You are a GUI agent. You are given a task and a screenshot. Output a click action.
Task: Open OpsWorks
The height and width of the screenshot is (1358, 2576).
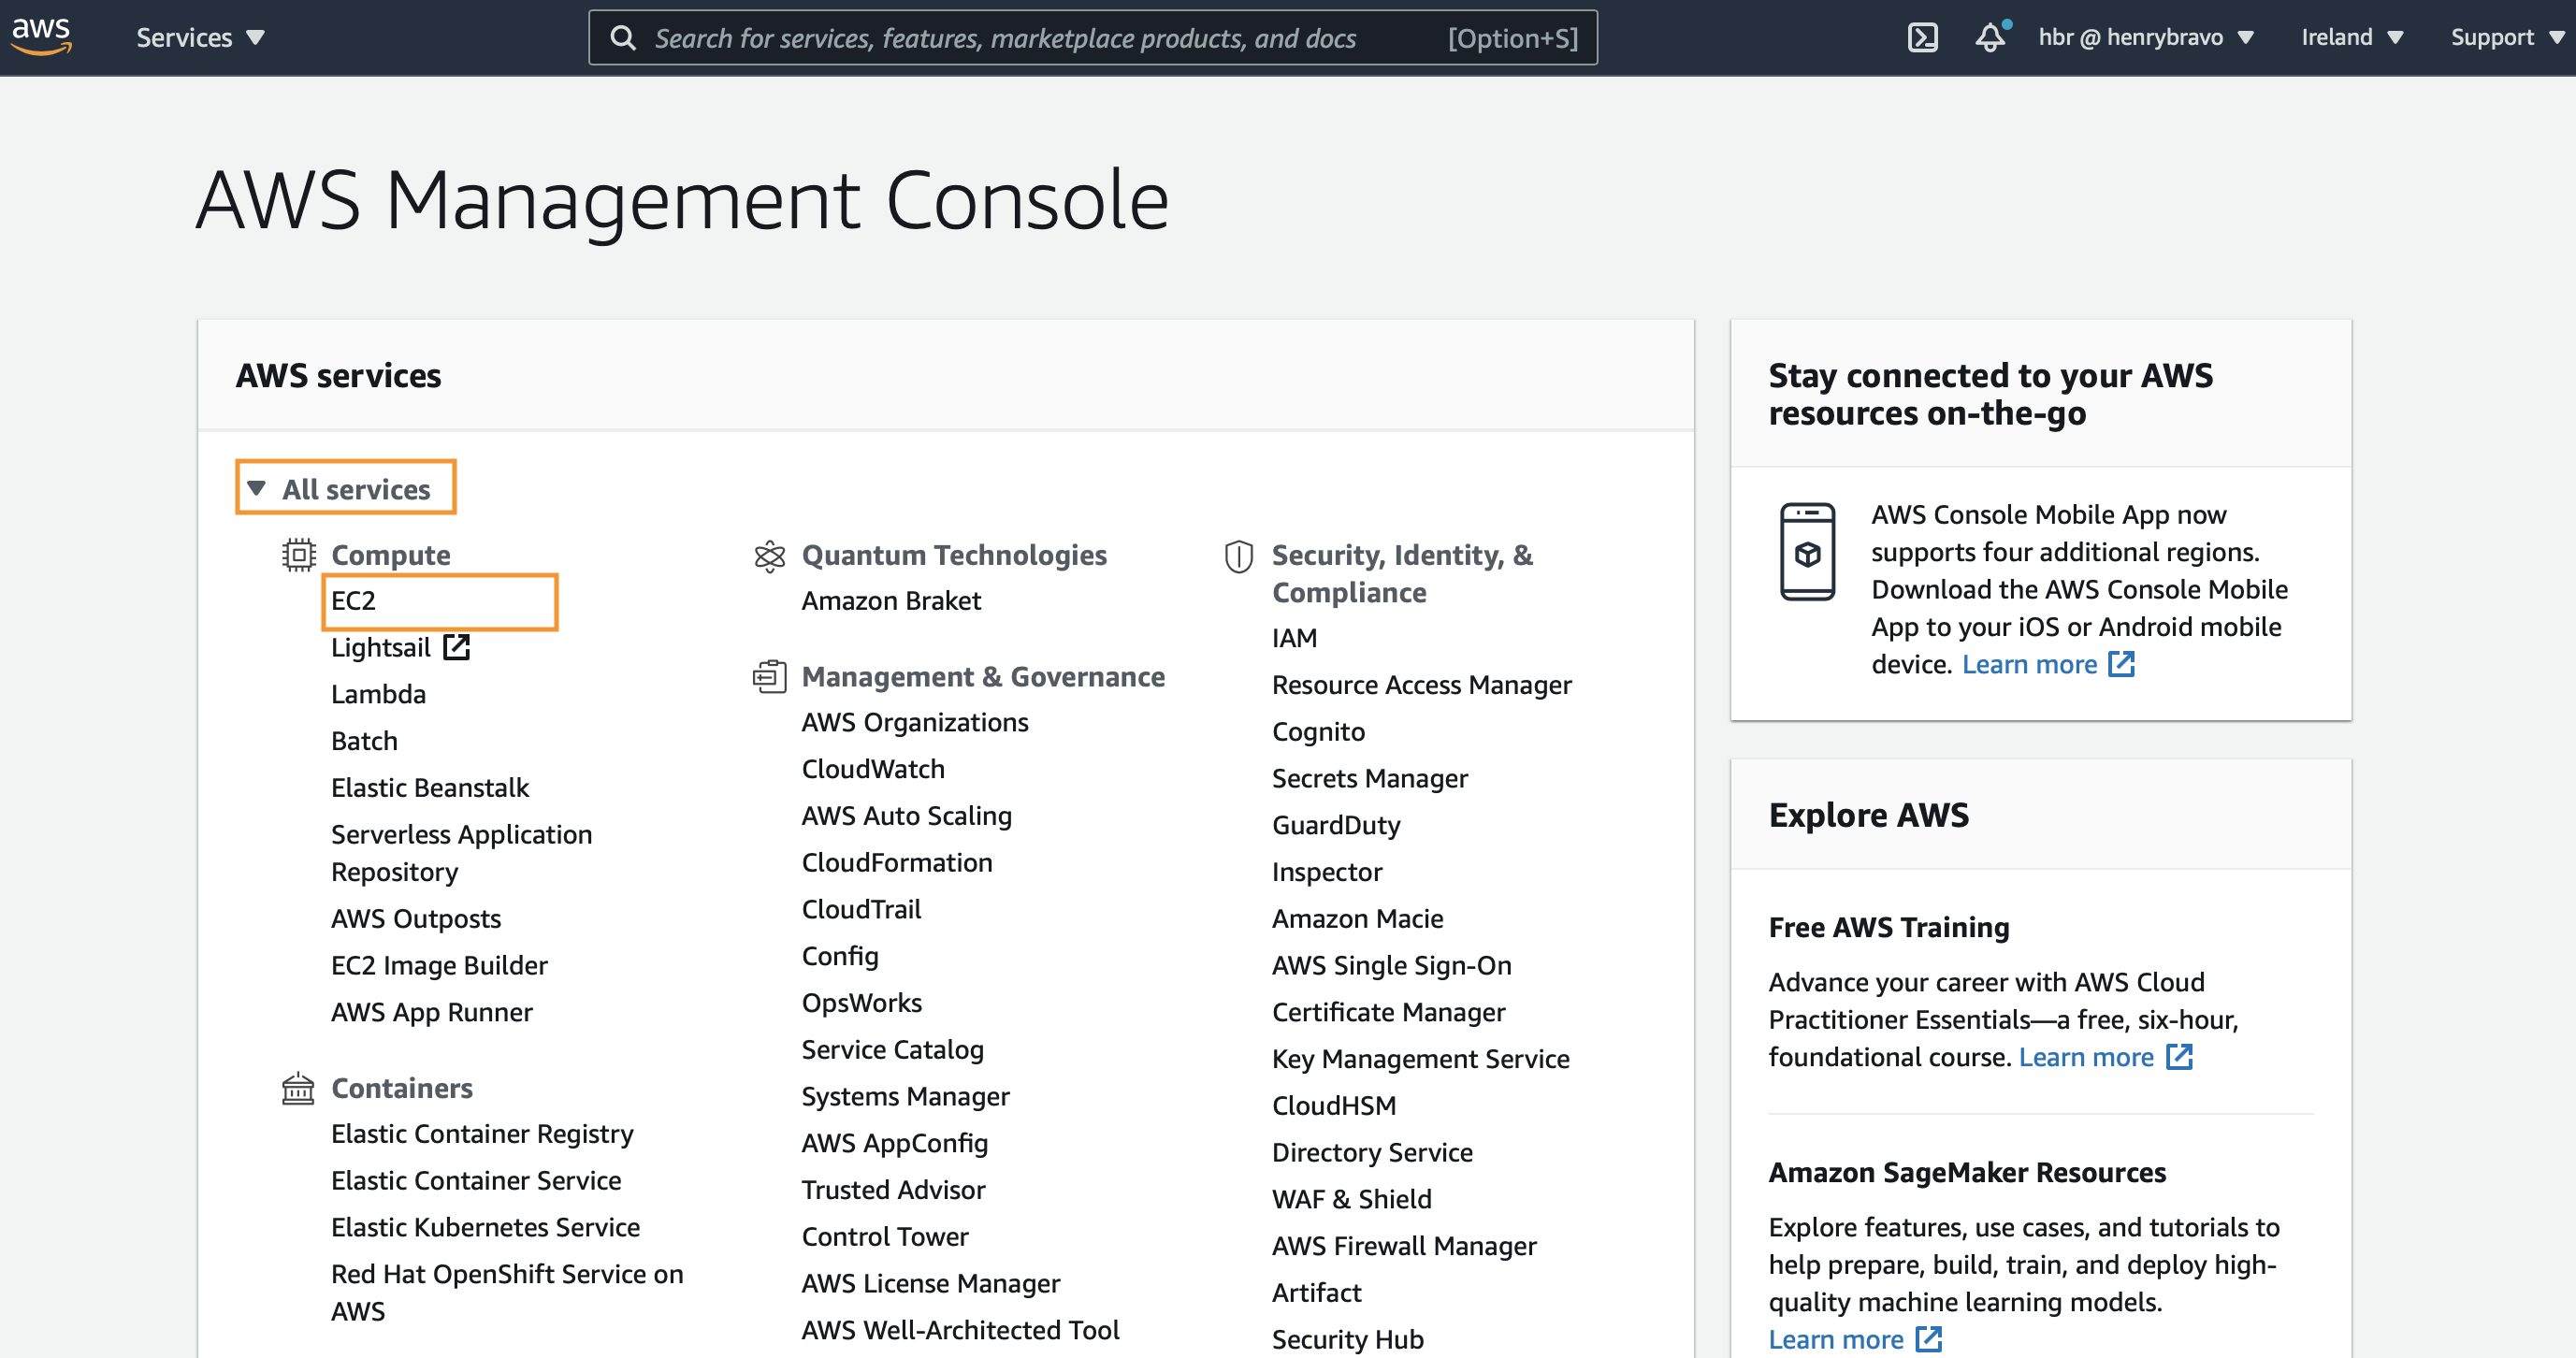[861, 1003]
